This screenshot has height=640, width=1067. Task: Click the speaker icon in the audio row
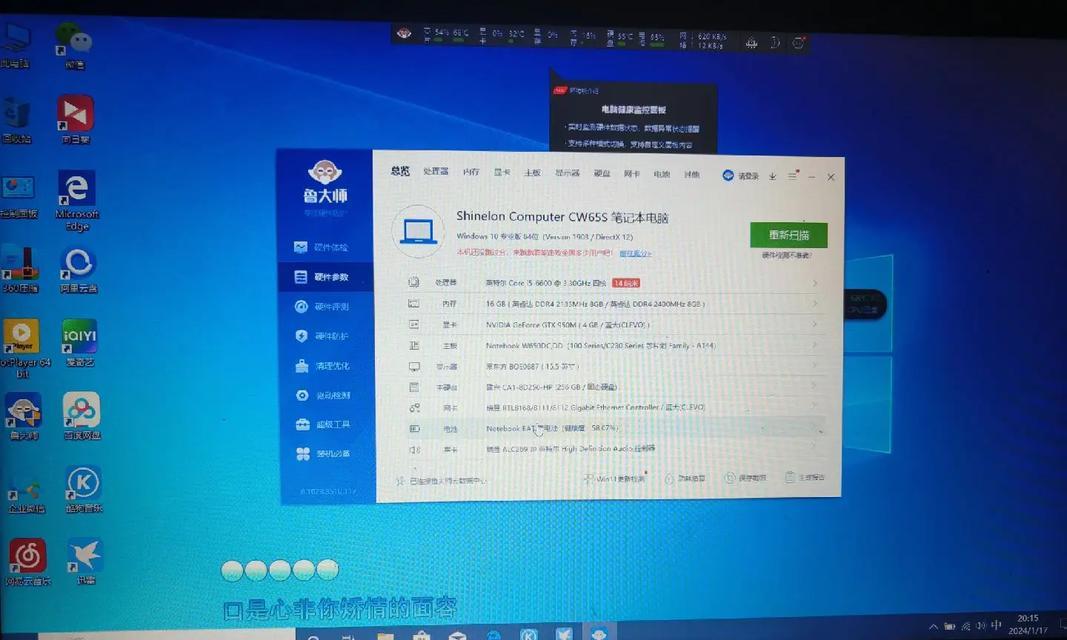pos(414,450)
